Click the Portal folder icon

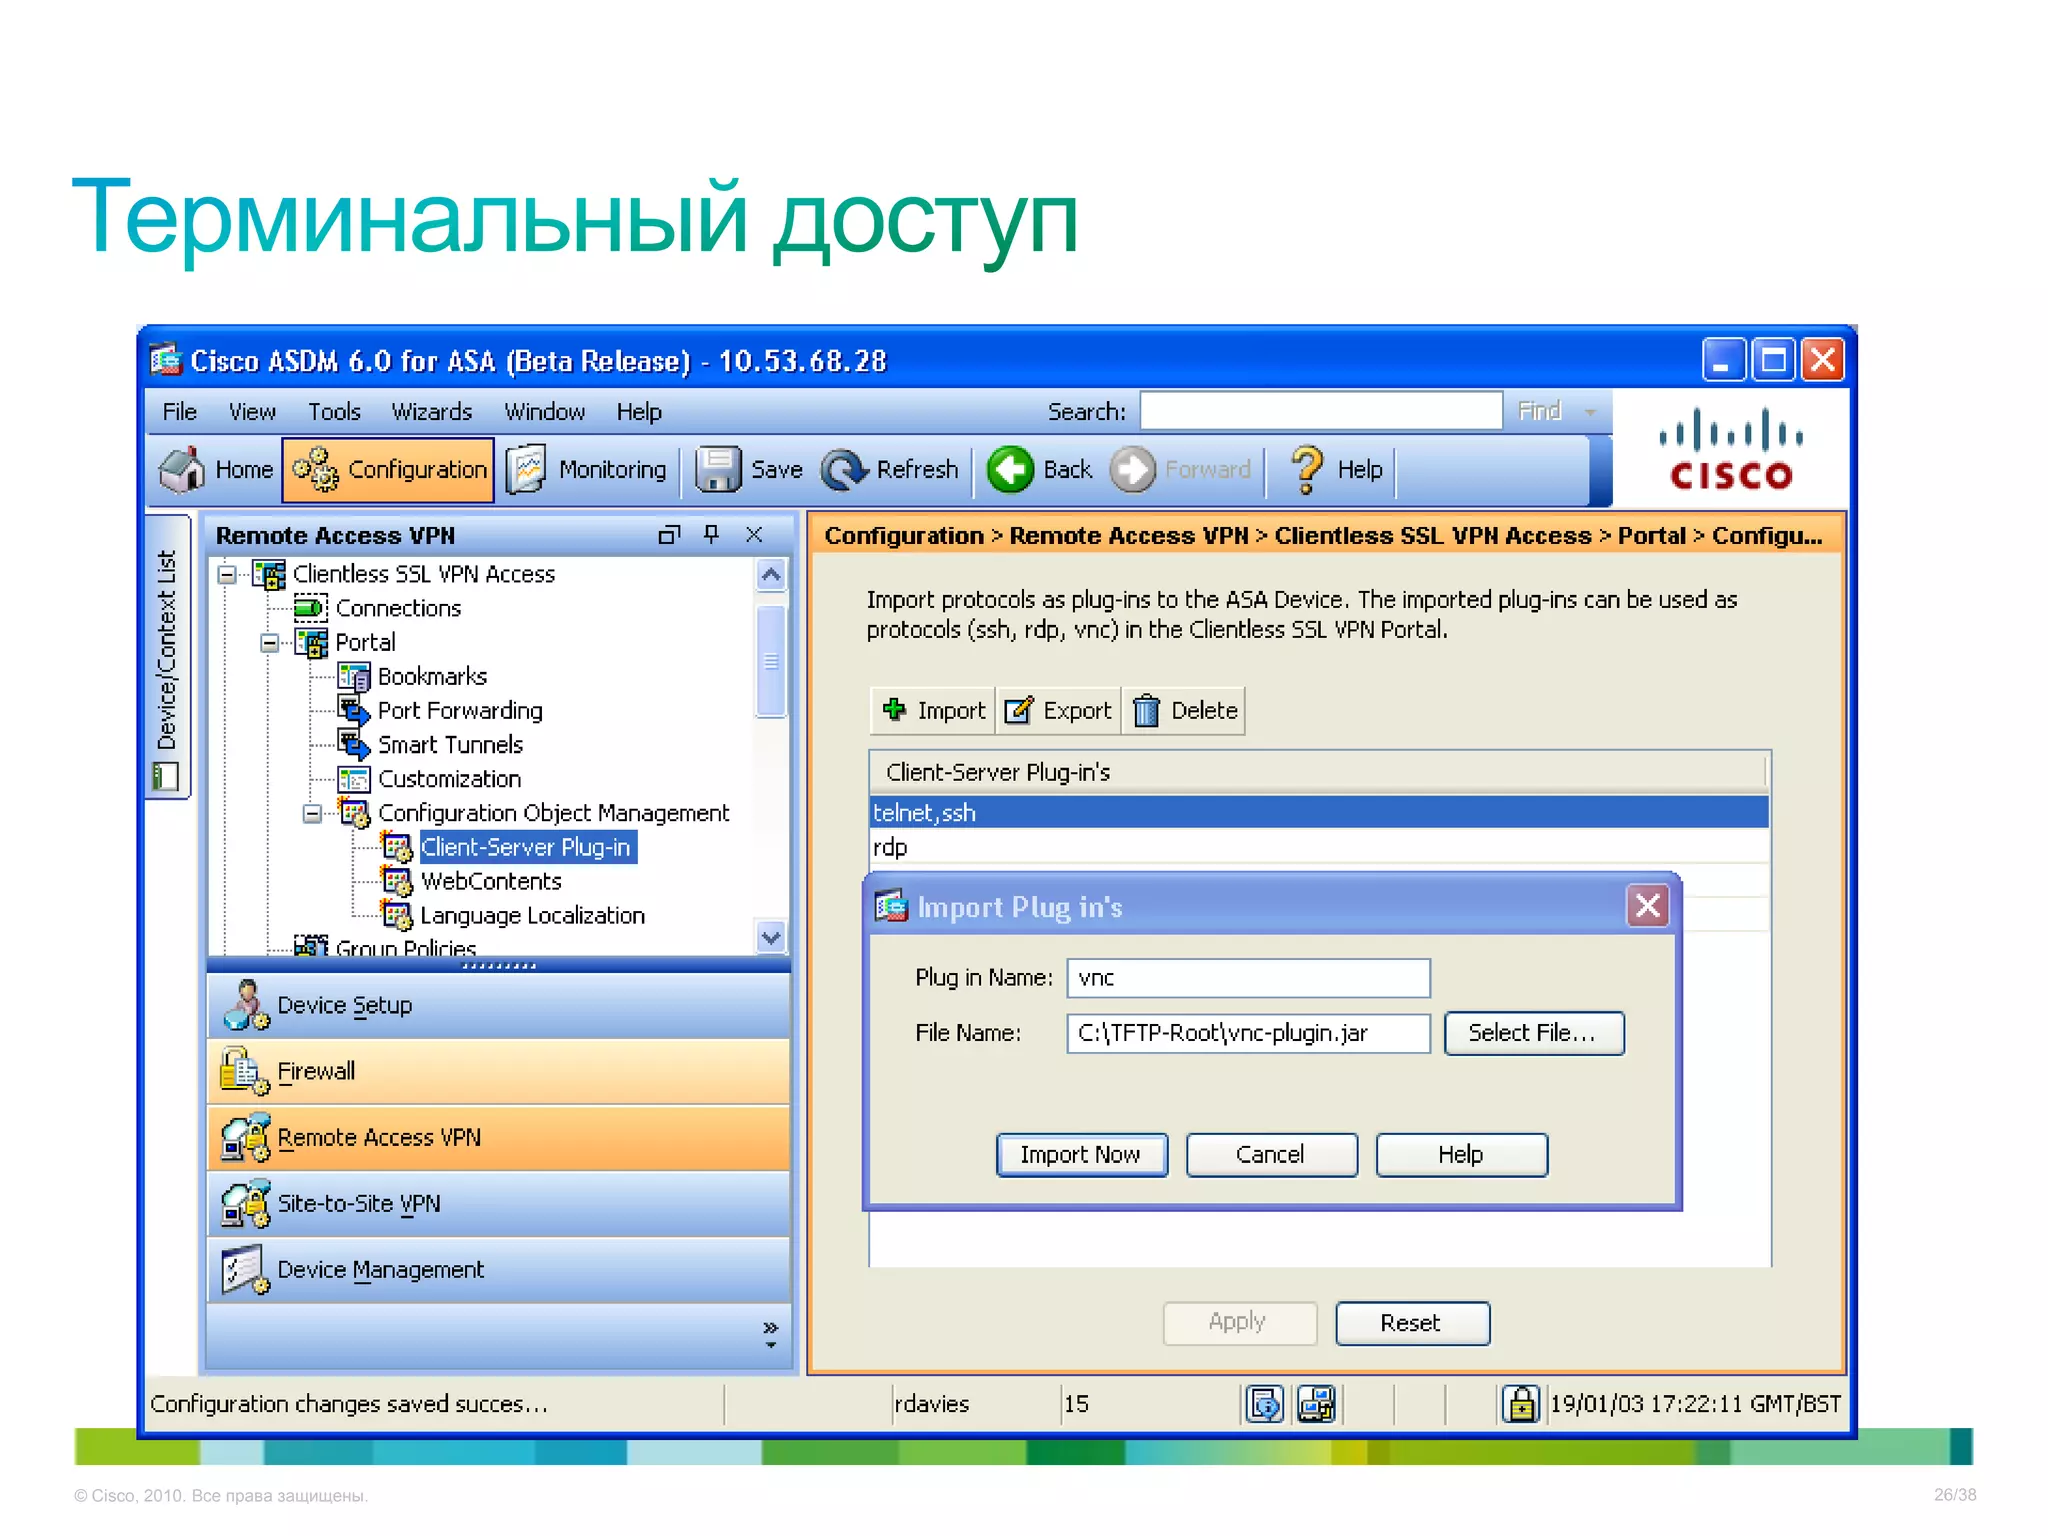312,643
